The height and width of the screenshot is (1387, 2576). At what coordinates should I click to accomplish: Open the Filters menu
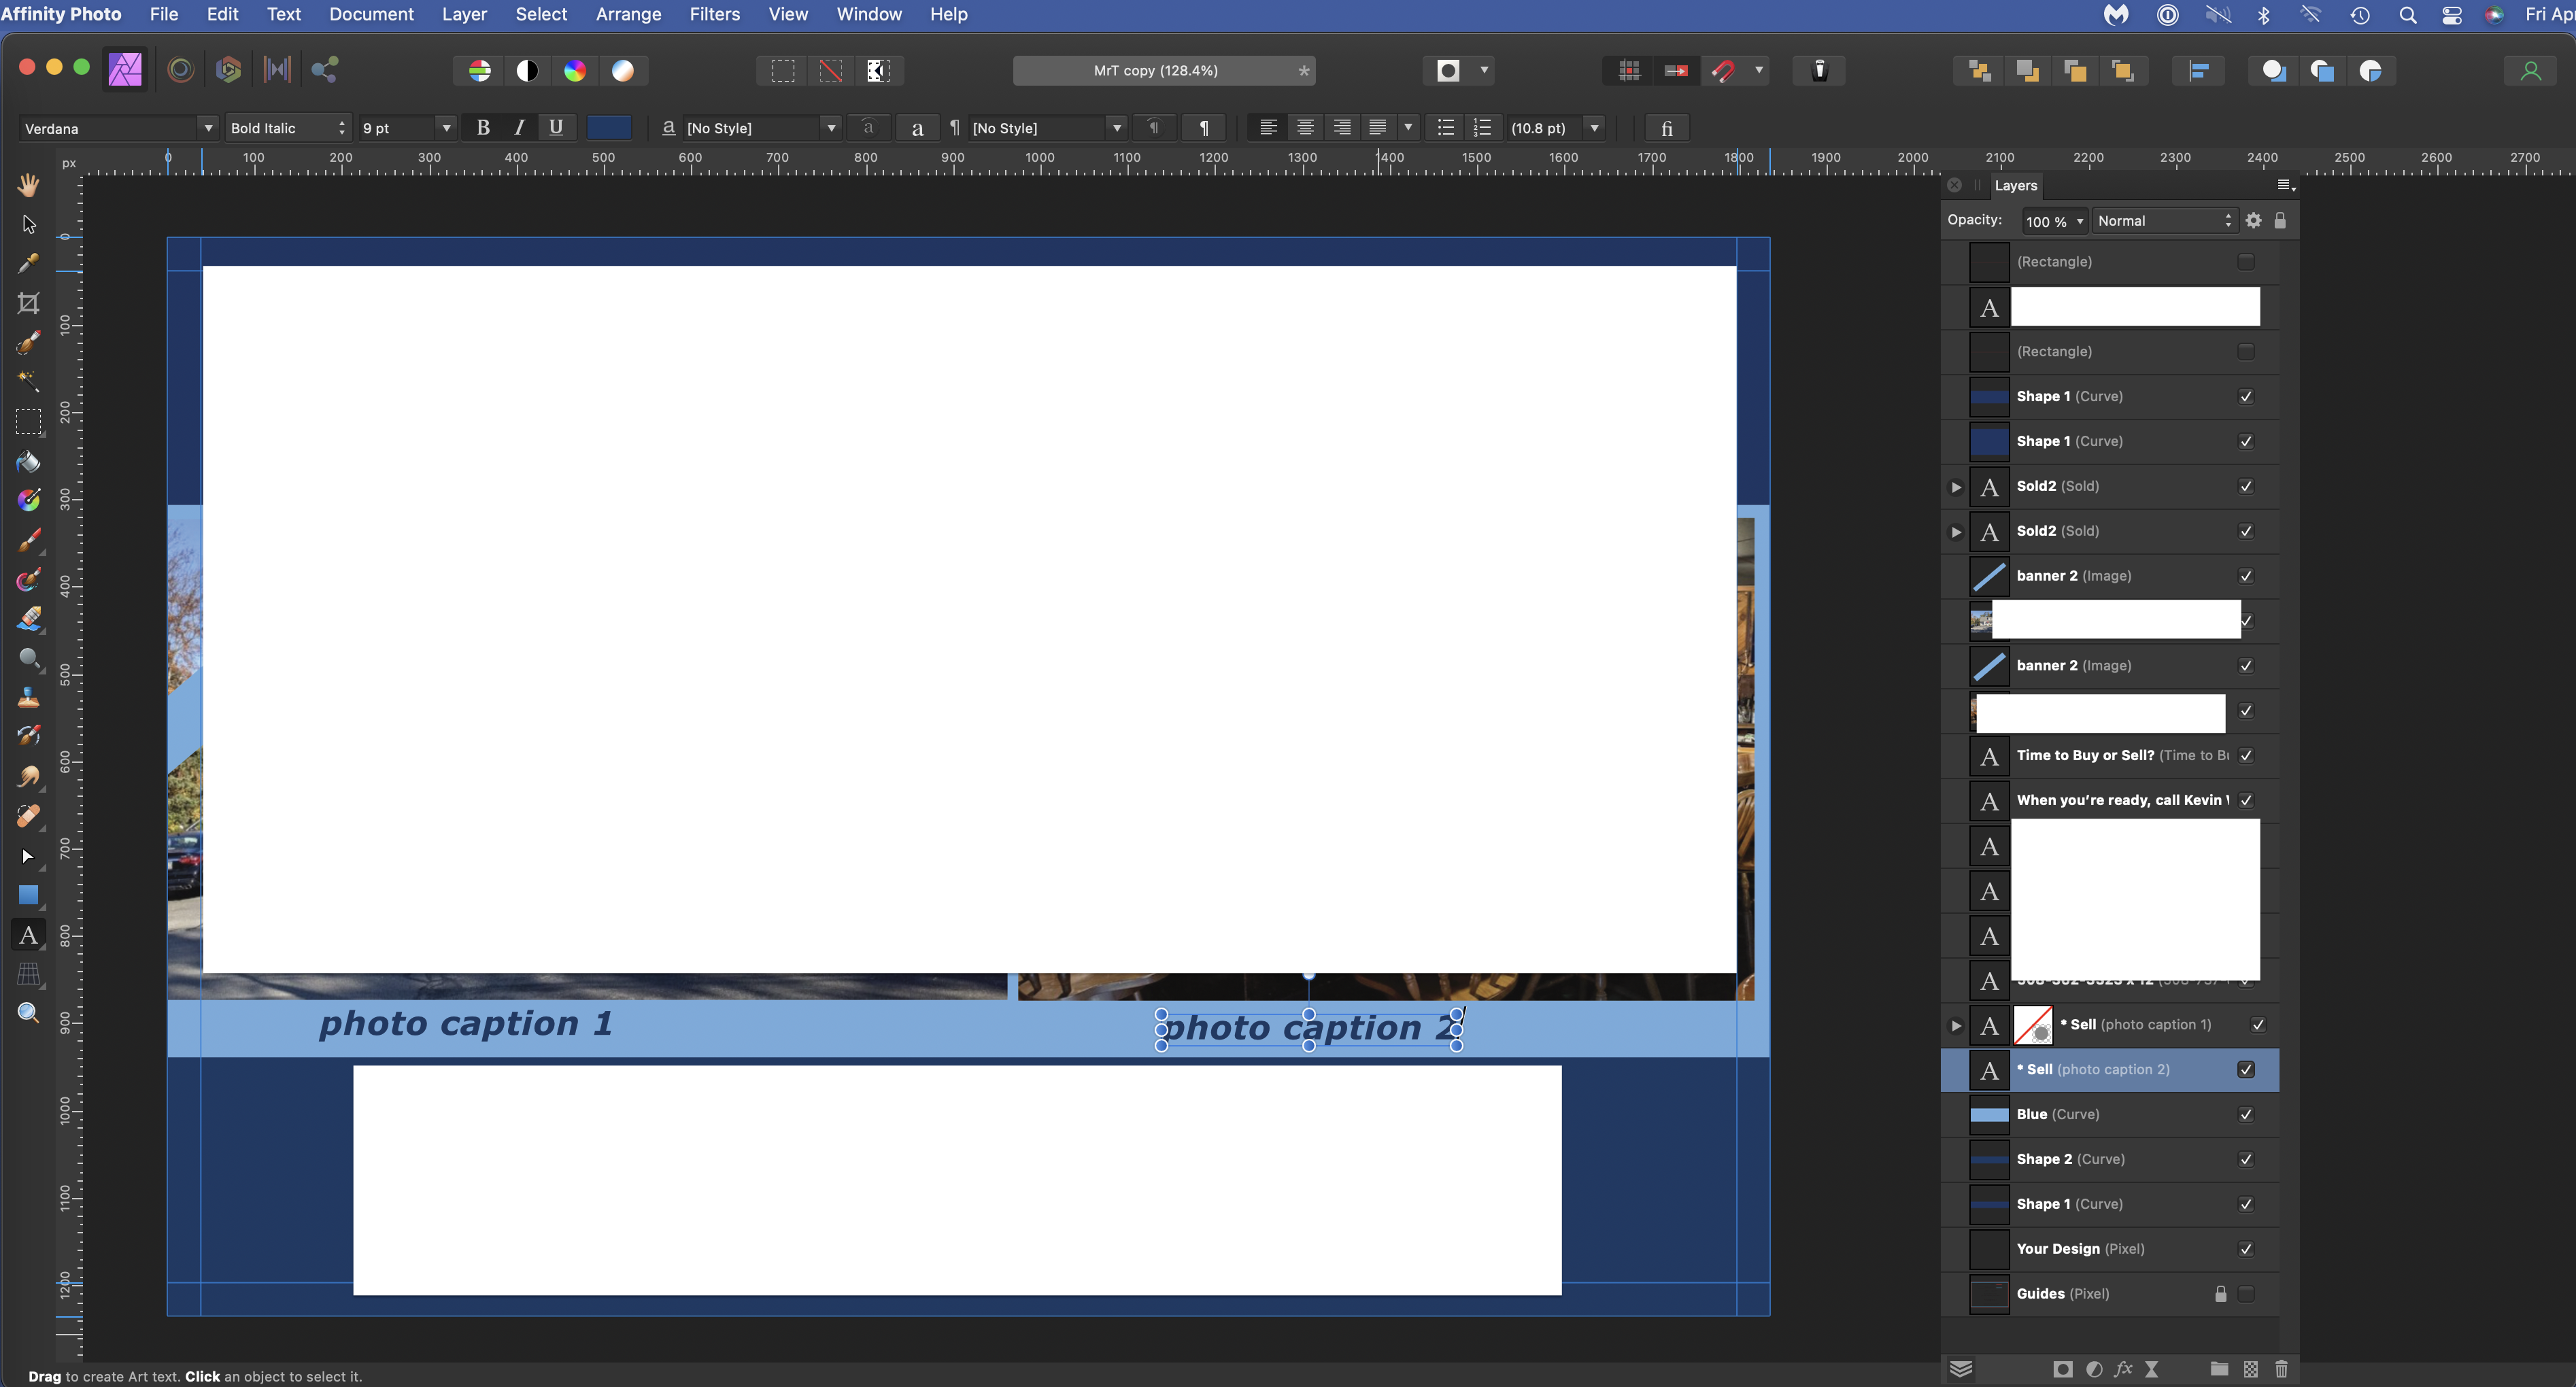714,14
